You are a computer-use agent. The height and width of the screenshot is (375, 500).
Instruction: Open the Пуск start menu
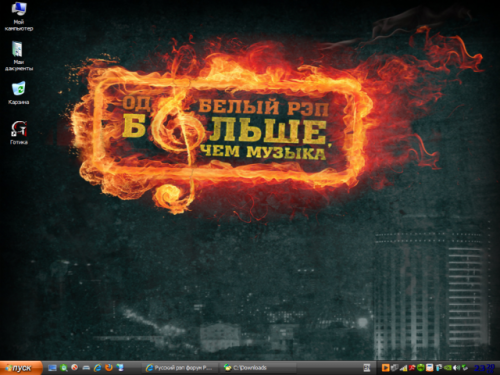21,368
